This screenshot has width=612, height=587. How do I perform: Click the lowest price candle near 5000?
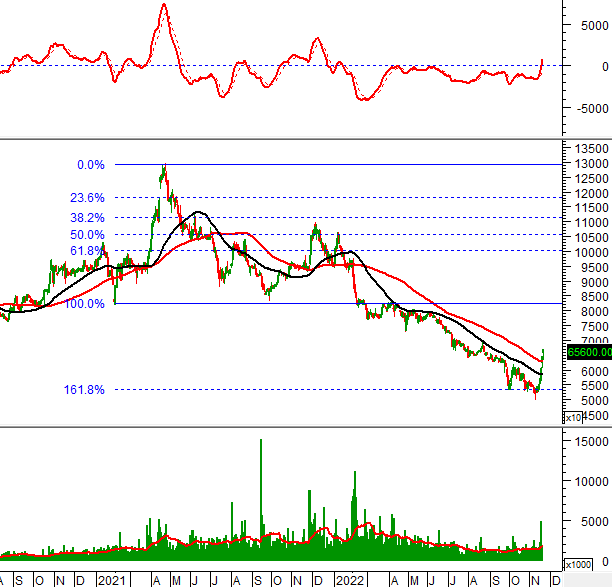535,424
